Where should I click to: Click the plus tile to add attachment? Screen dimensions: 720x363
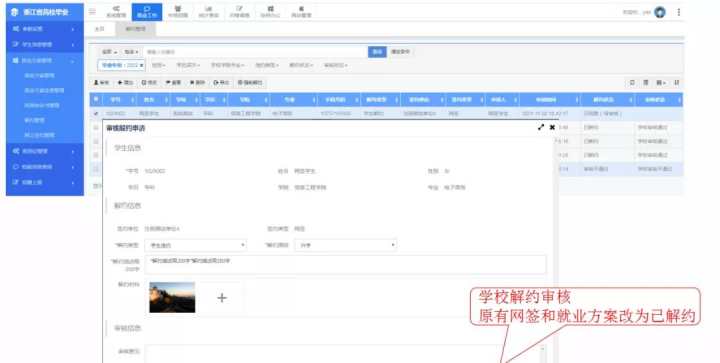point(222,298)
